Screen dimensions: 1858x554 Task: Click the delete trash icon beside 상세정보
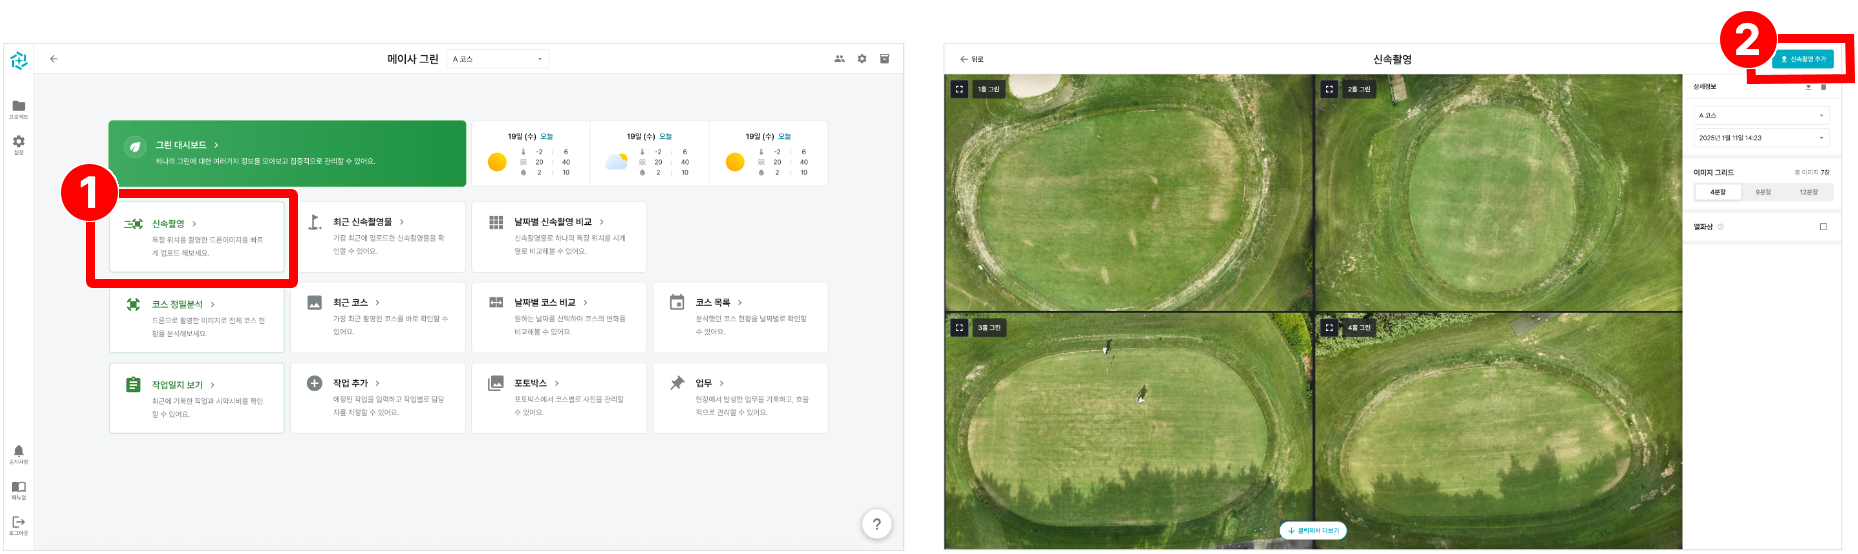click(1823, 87)
